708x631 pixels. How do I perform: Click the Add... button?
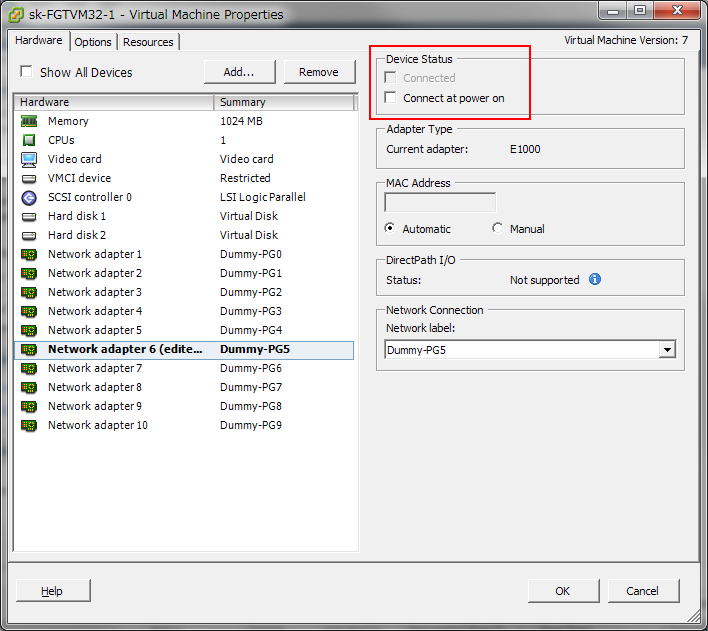[x=239, y=72]
